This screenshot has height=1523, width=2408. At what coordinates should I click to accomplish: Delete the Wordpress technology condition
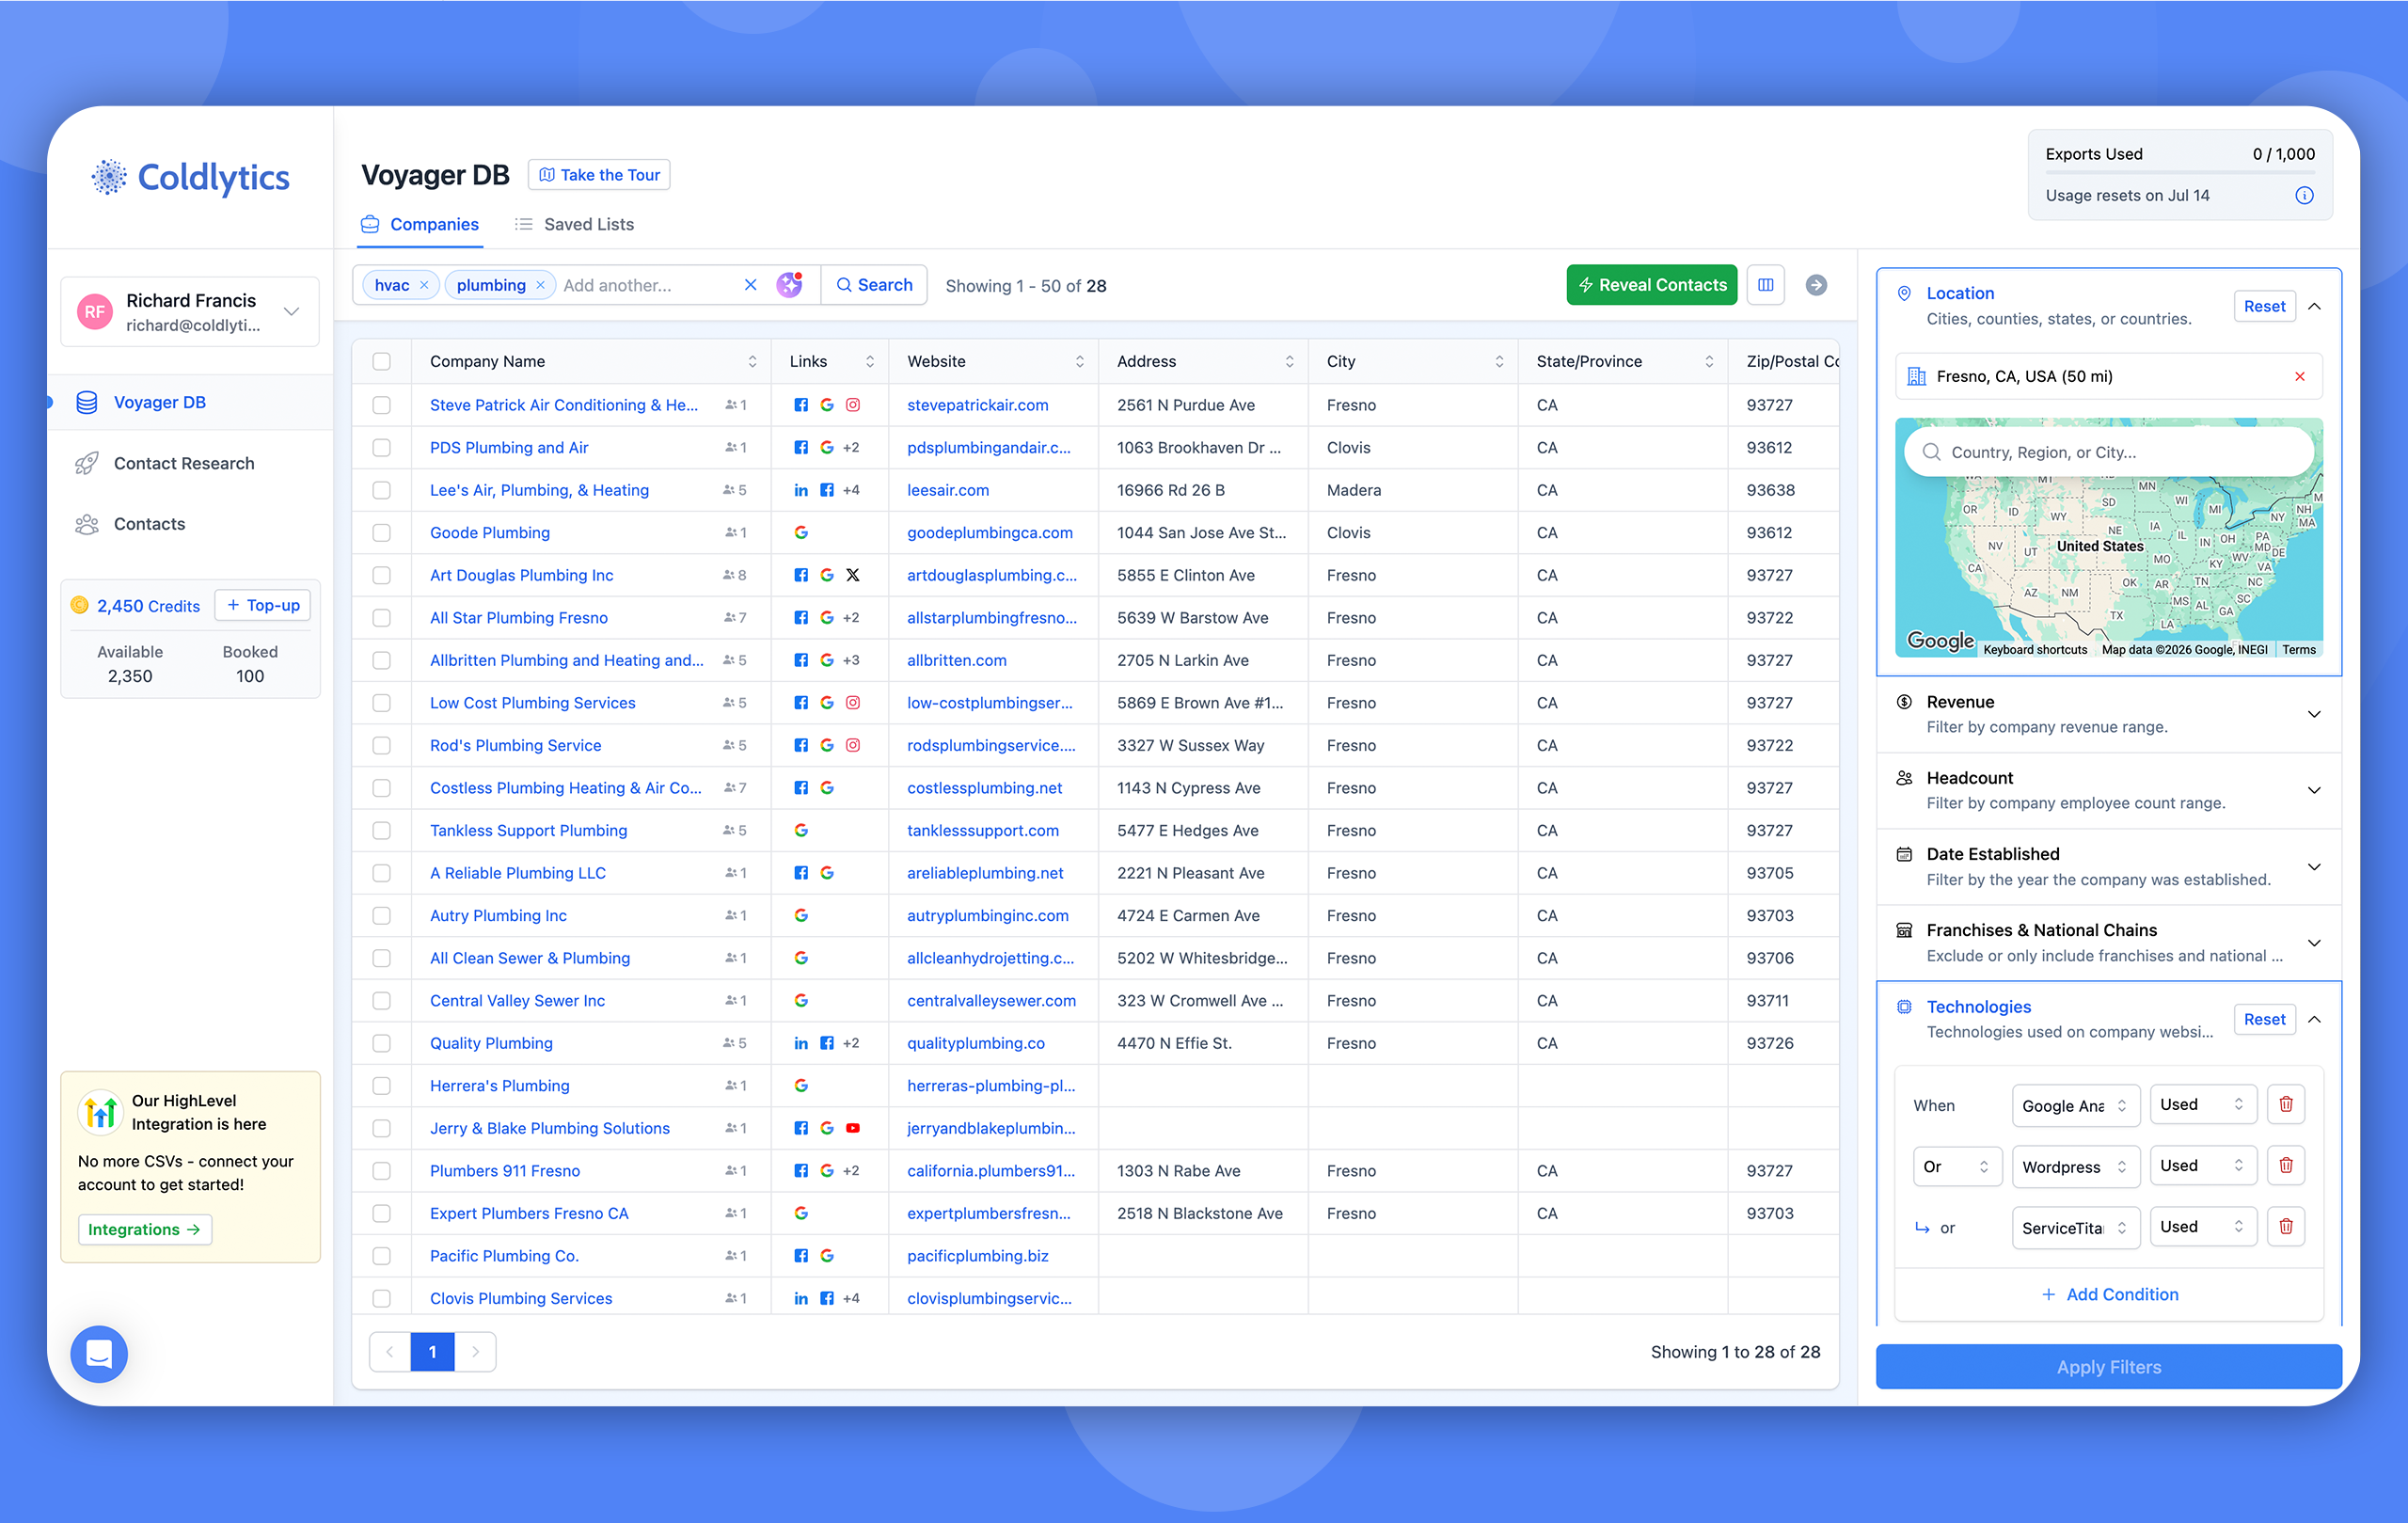point(2286,1165)
